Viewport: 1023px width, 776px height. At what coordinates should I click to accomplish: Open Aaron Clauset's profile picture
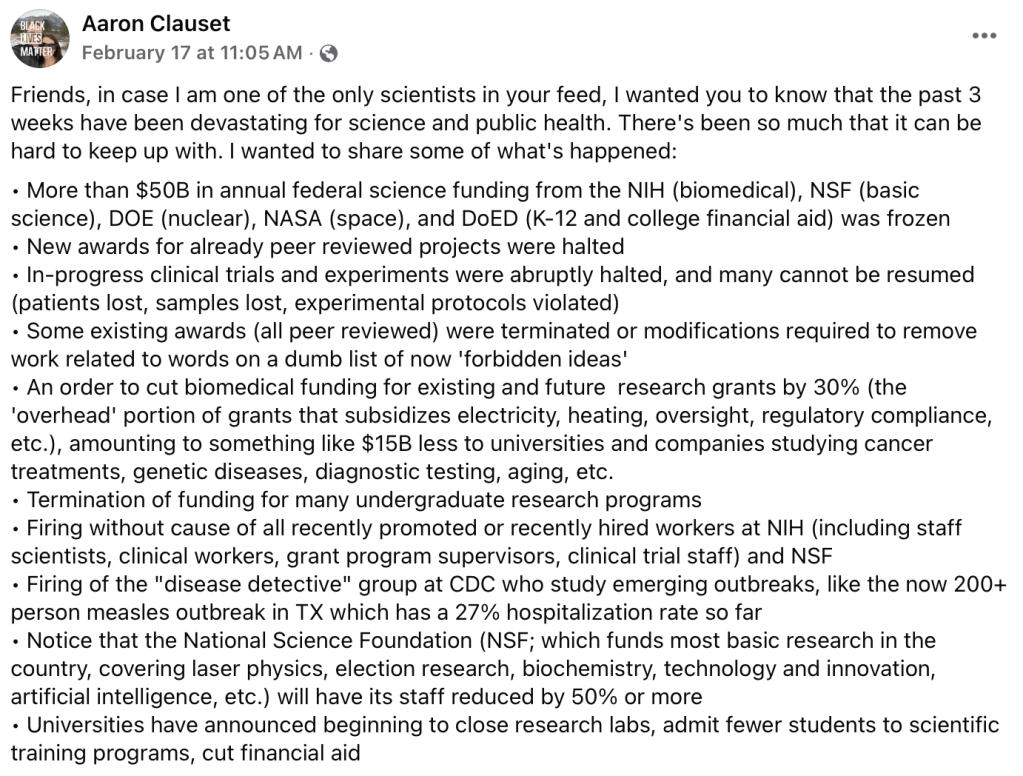[x=40, y=38]
